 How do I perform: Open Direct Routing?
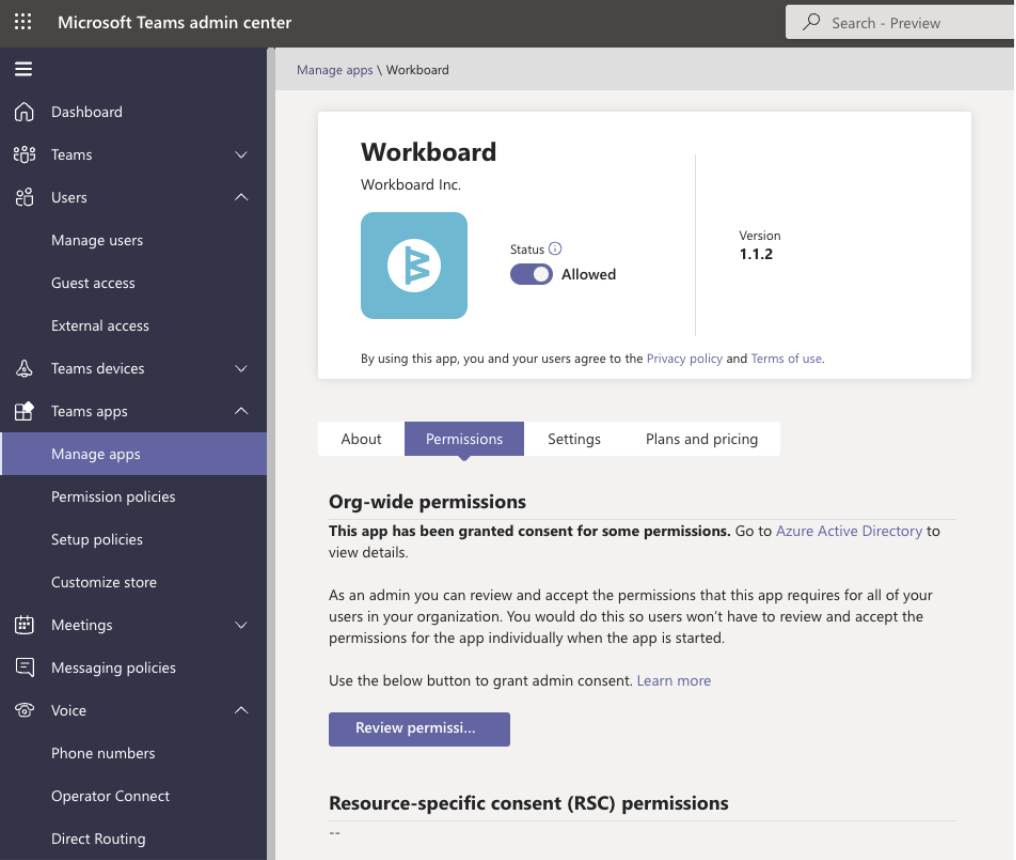[98, 839]
